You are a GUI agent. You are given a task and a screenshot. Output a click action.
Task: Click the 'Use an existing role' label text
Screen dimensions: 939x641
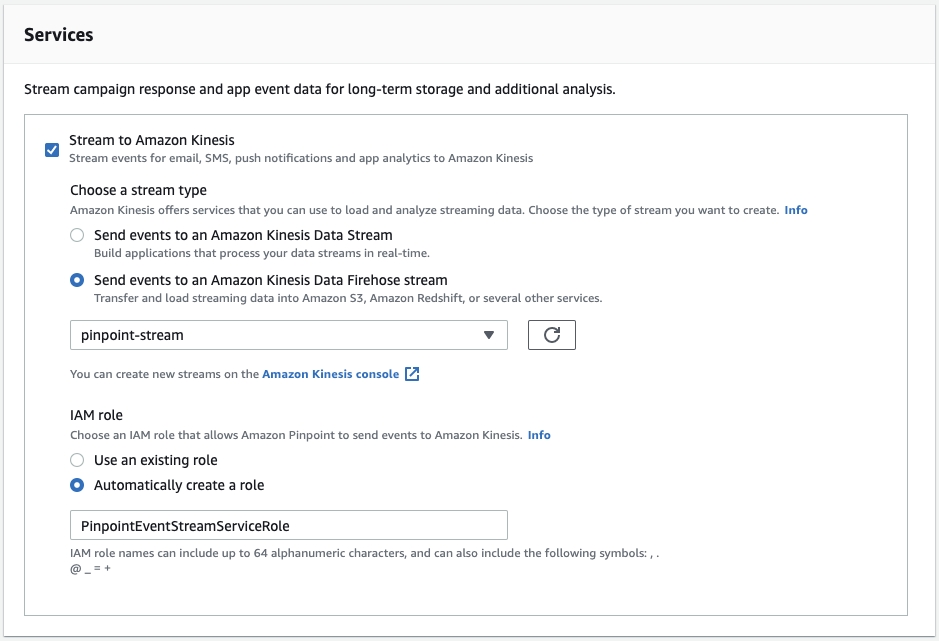pyautogui.click(x=155, y=460)
